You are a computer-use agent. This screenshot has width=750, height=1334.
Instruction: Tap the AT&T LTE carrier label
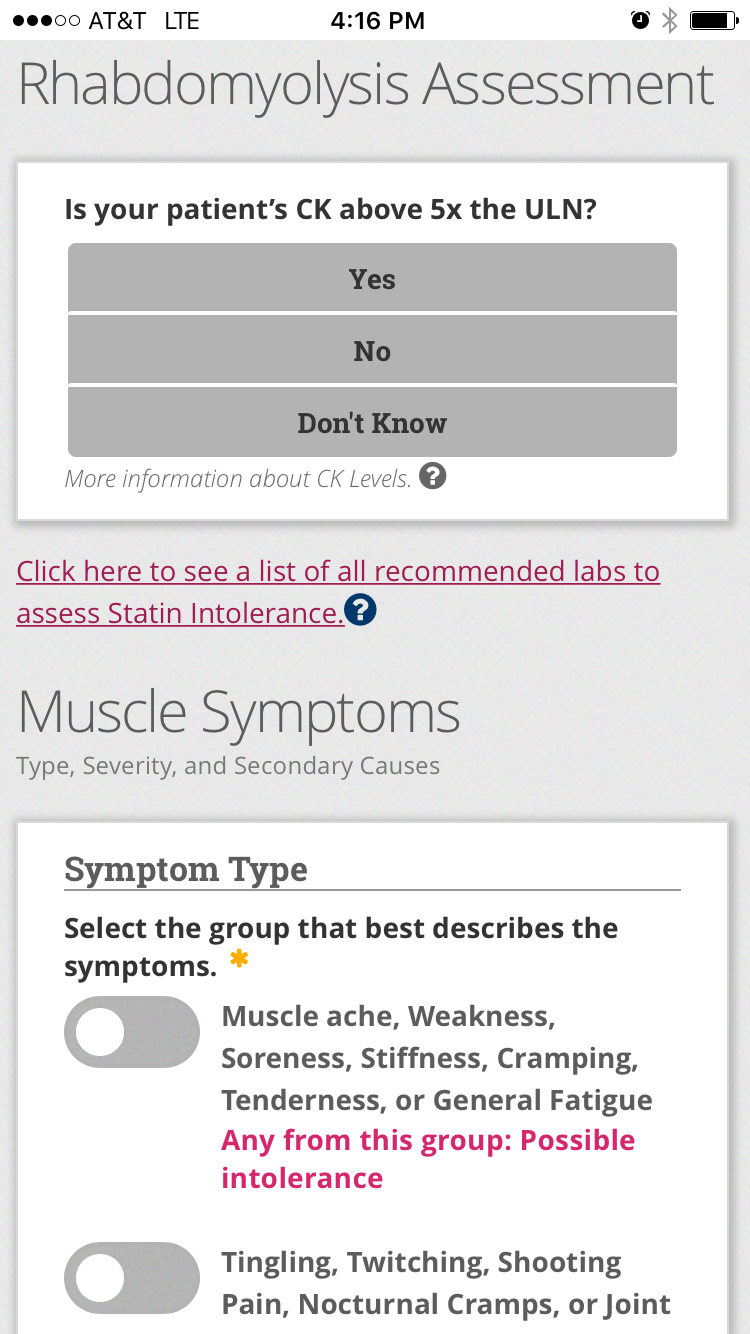tap(144, 20)
